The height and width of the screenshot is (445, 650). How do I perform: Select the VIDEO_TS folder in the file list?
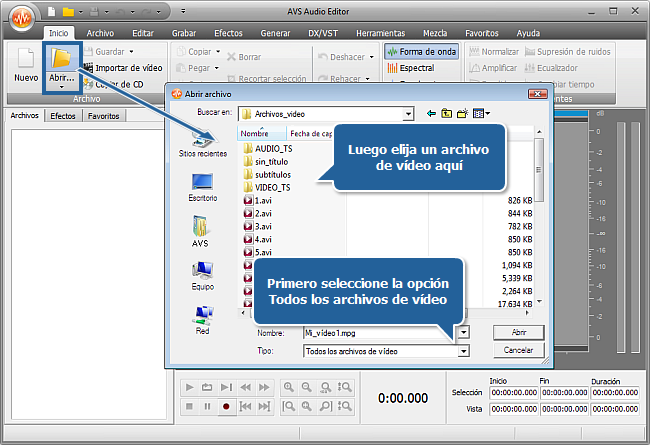267,187
